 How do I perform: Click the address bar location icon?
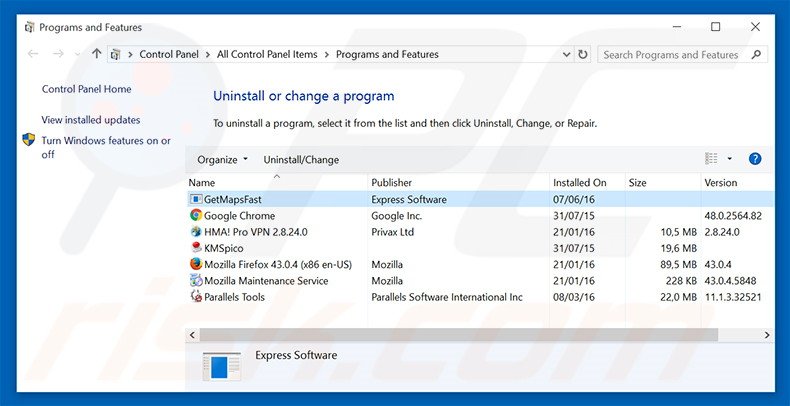[115, 54]
